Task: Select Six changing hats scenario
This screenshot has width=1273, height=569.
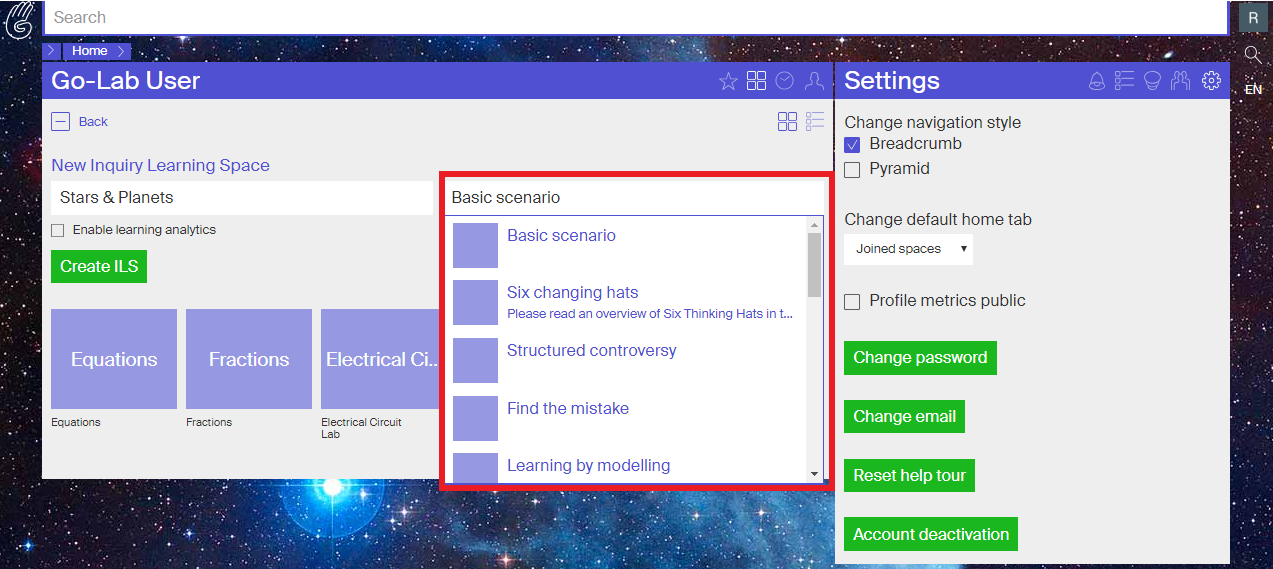Action: coord(572,293)
